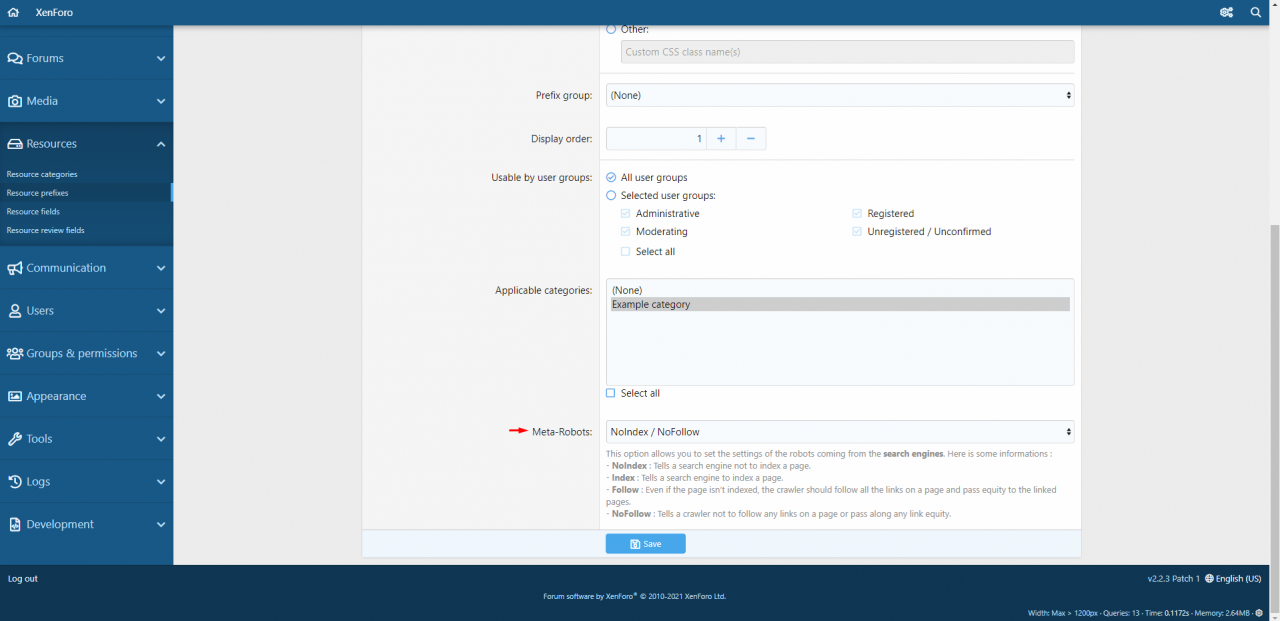This screenshot has width=1280, height=621.
Task: Expand the Groups & permissions chevron
Action: pos(161,353)
